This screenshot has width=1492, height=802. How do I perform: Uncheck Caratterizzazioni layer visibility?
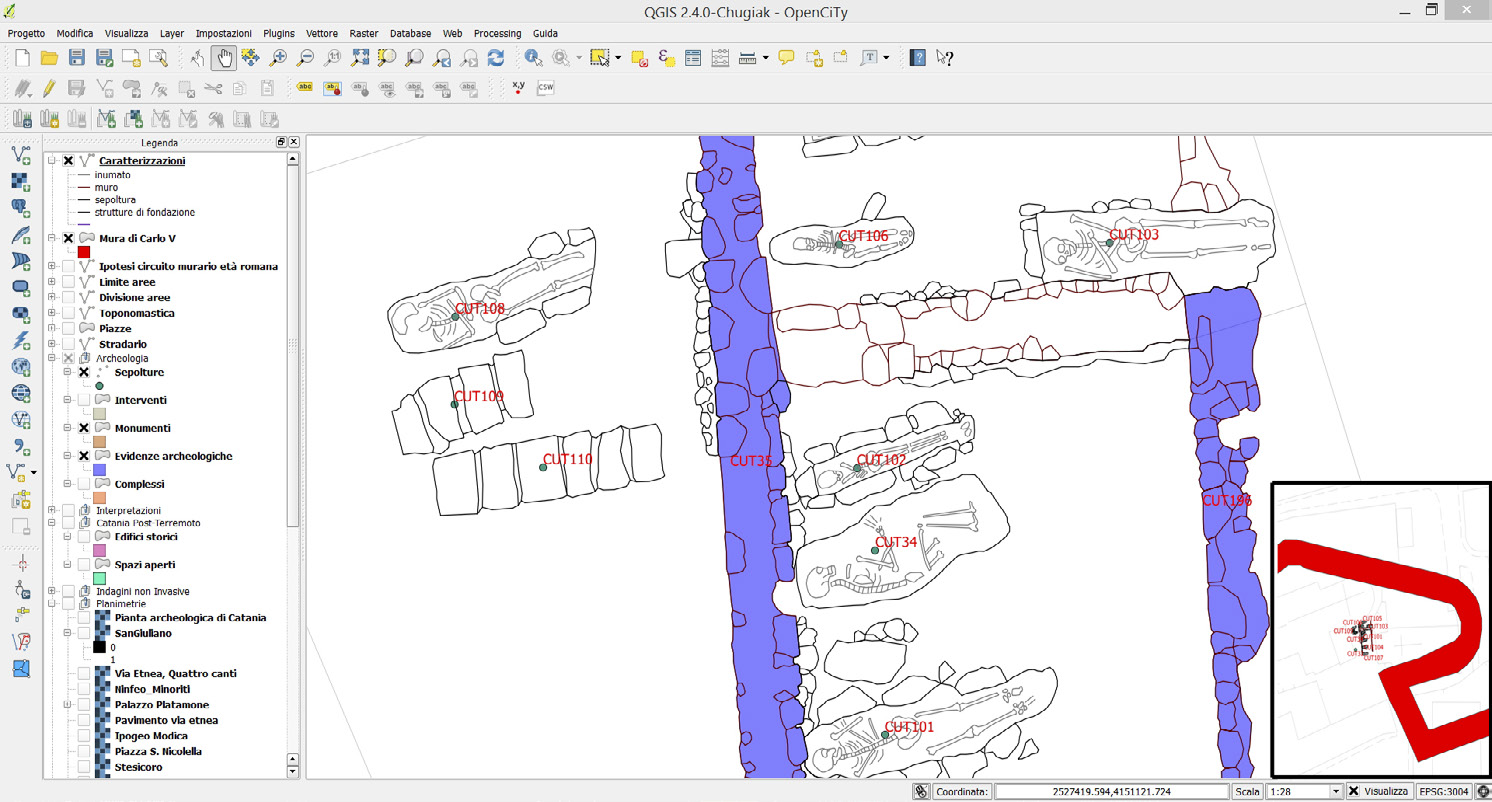pyautogui.click(x=68, y=161)
